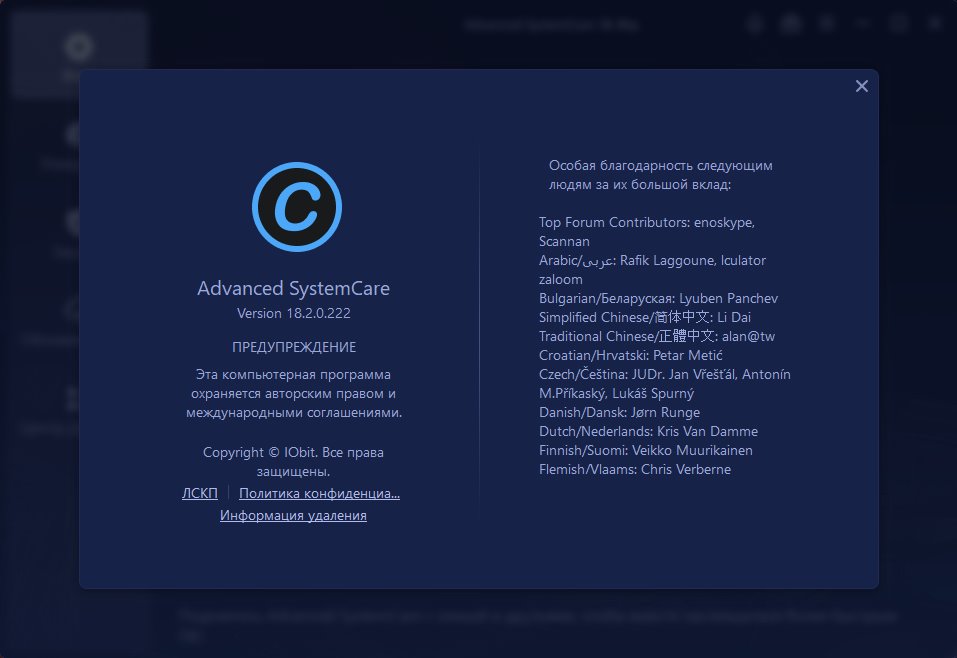Click the Advanced SystemCare product name text
957x658 pixels.
(x=293, y=288)
